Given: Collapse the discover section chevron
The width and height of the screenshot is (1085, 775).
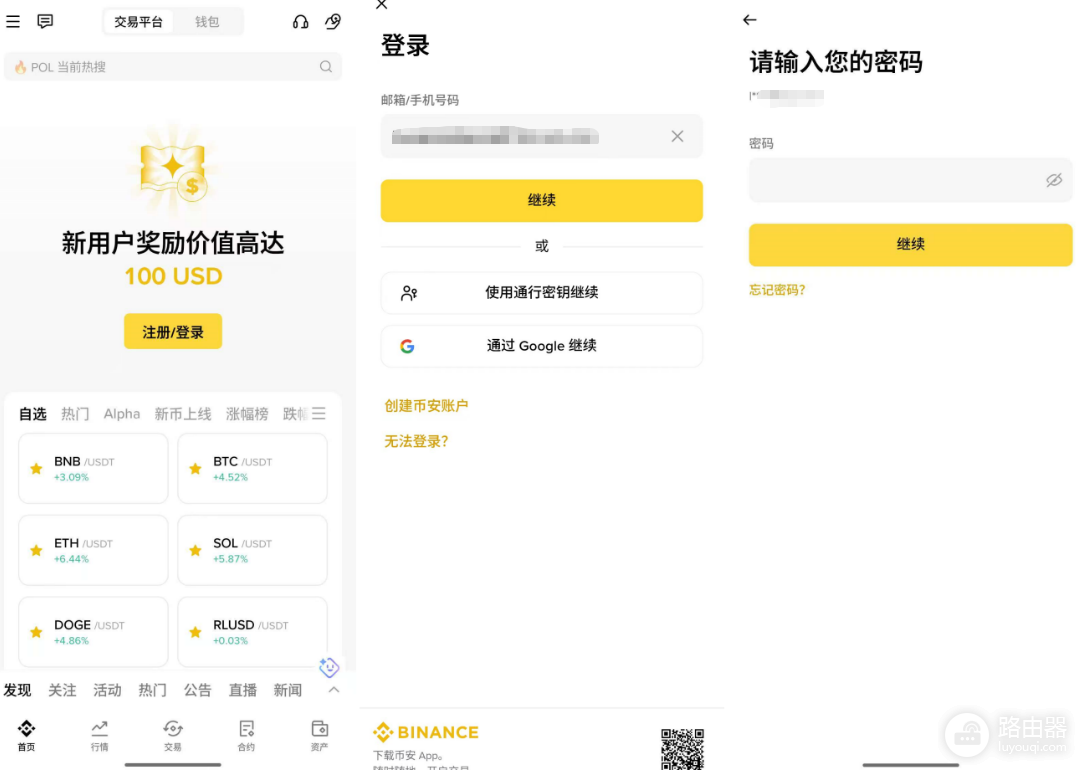Looking at the screenshot, I should pos(334,690).
